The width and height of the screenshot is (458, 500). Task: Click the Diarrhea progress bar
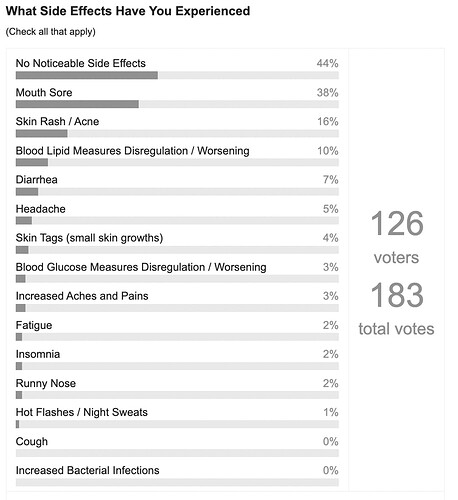click(x=177, y=192)
